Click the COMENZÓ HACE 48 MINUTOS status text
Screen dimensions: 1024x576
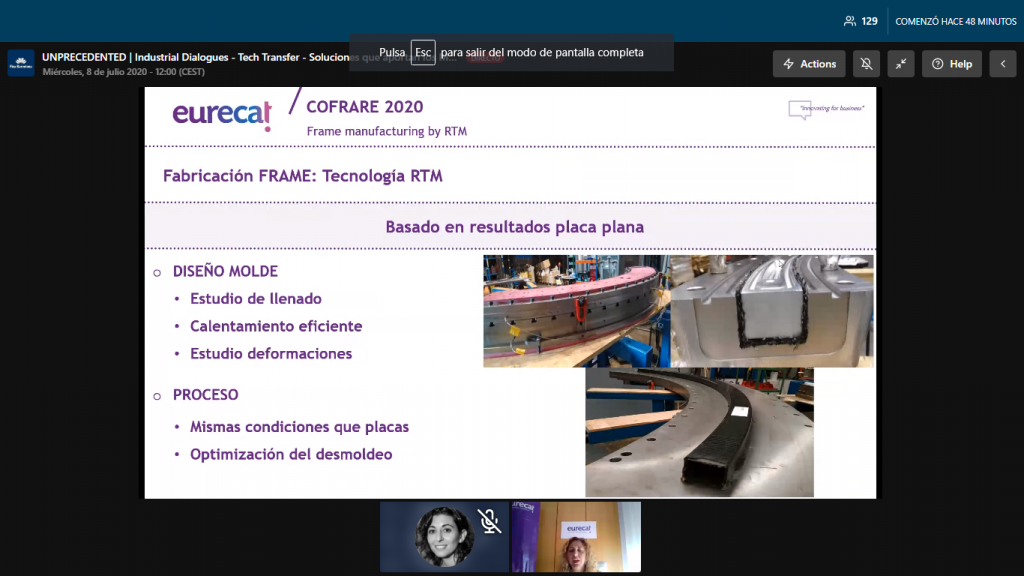coord(955,22)
